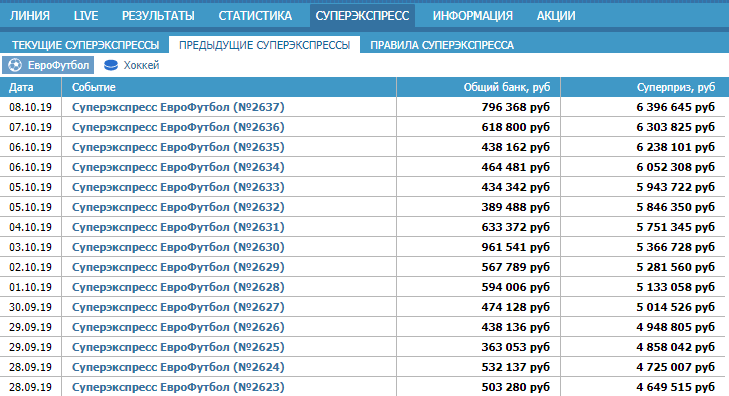The width and height of the screenshot is (729, 396).
Task: Click the bank value 363 053 руб
Action: (x=516, y=347)
